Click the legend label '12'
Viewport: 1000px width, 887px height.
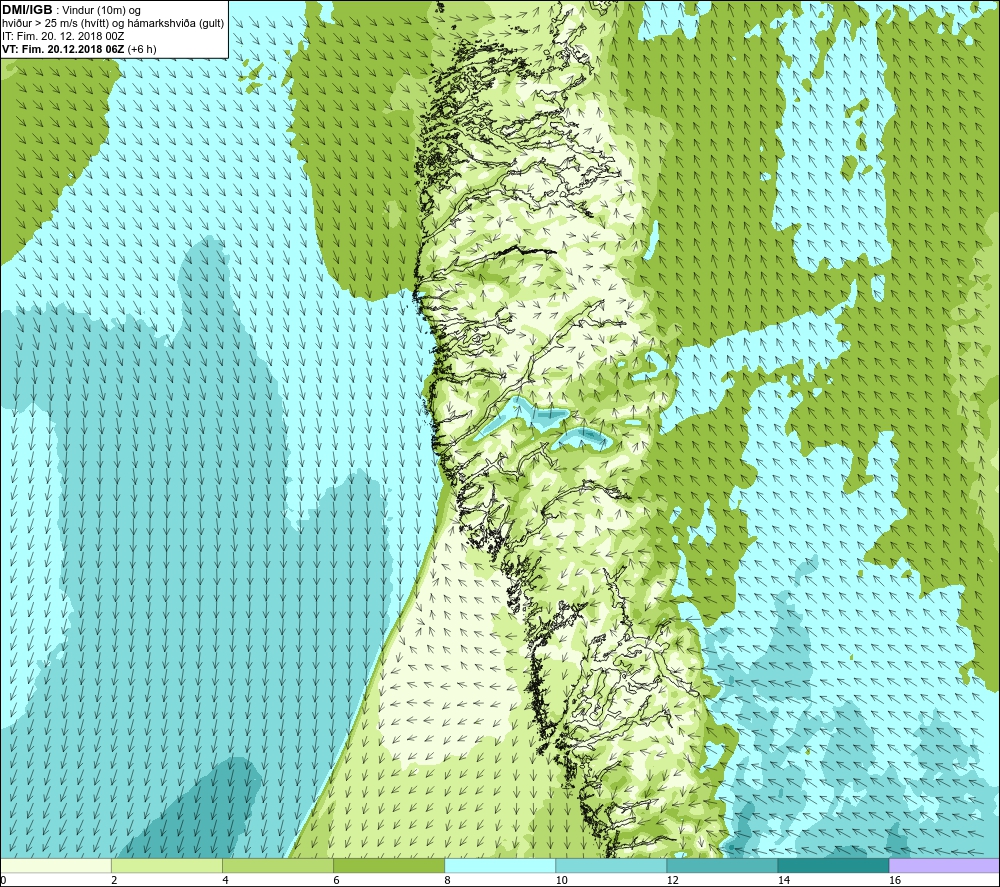pyautogui.click(x=672, y=881)
